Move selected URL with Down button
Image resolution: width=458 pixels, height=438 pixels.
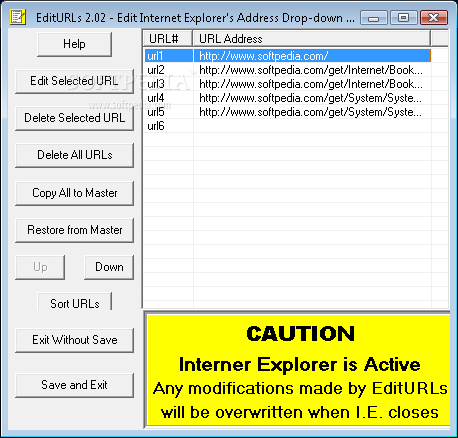(109, 267)
